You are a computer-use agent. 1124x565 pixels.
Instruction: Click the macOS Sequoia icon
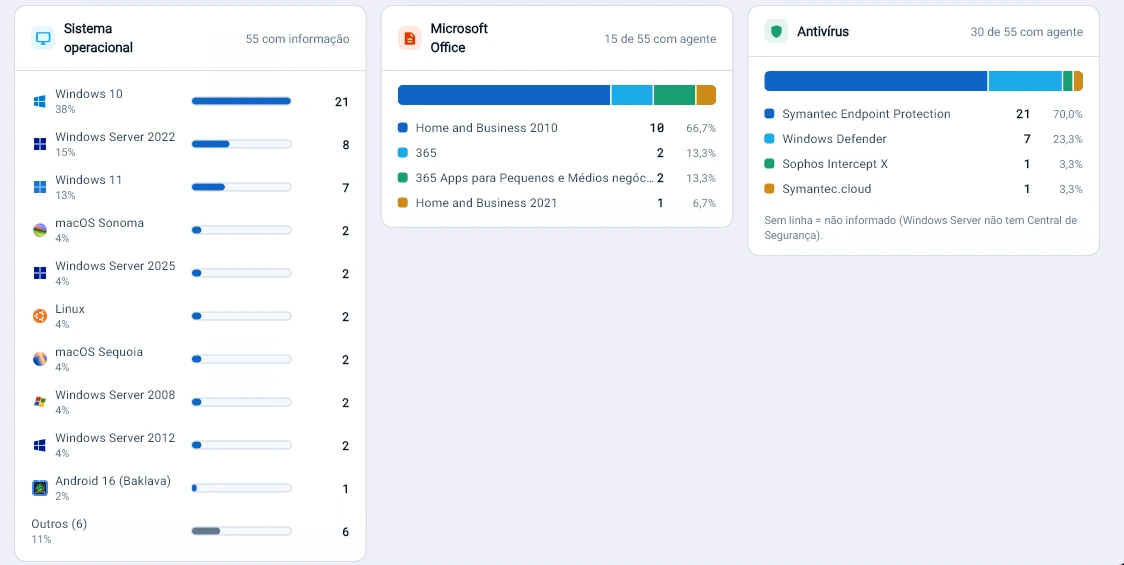tap(40, 359)
